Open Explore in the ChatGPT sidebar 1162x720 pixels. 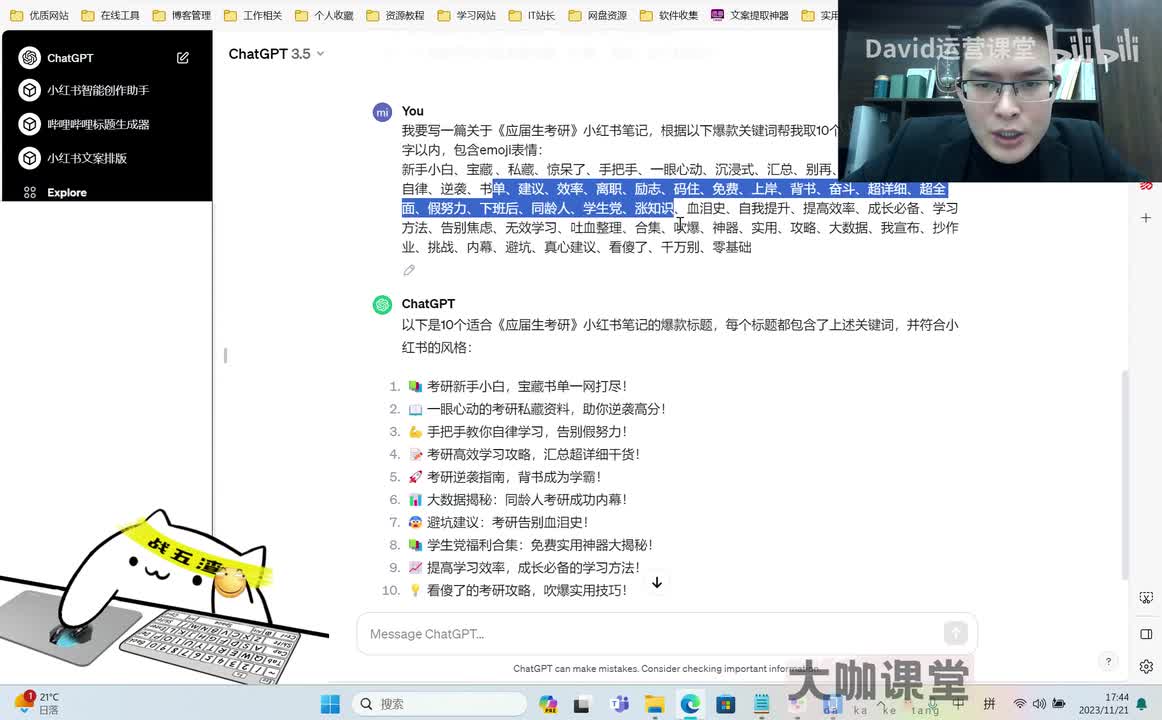[x=66, y=192]
